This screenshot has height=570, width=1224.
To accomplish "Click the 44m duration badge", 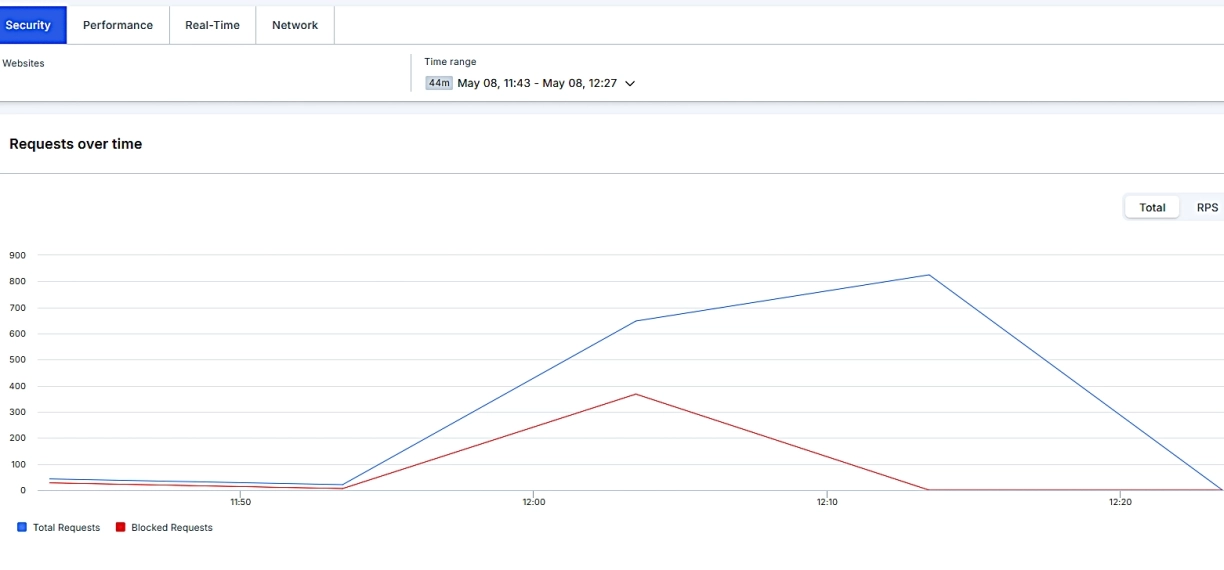I will click(438, 83).
